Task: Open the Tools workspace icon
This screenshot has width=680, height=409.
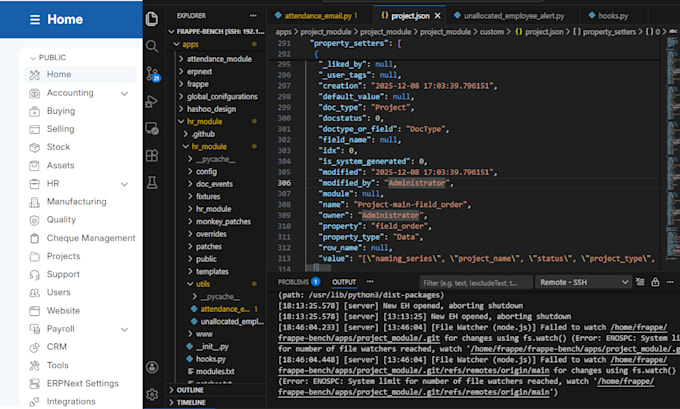Action: click(34, 365)
